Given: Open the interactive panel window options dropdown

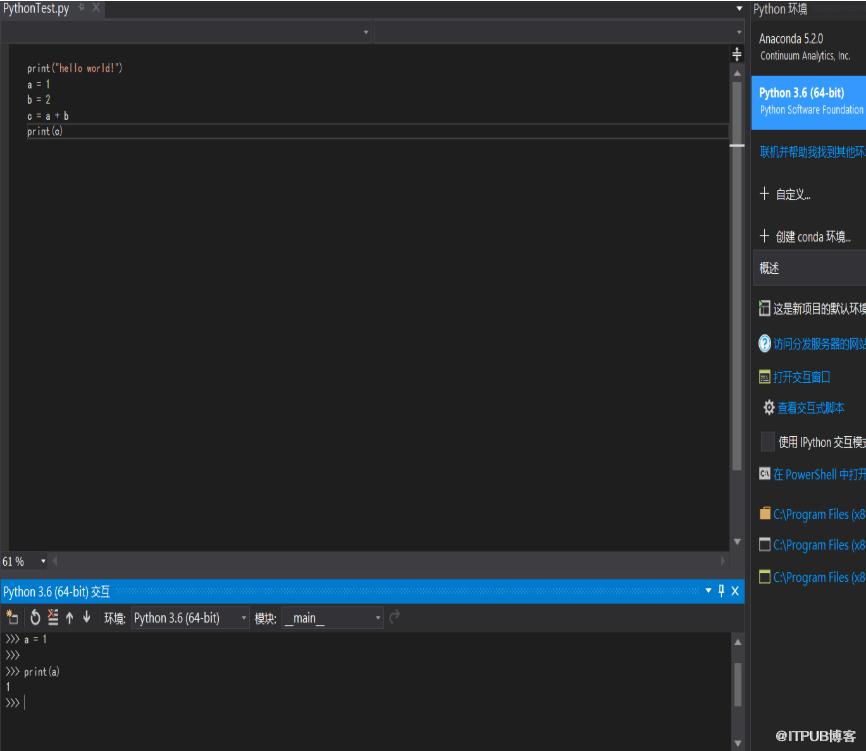Looking at the screenshot, I should [709, 591].
